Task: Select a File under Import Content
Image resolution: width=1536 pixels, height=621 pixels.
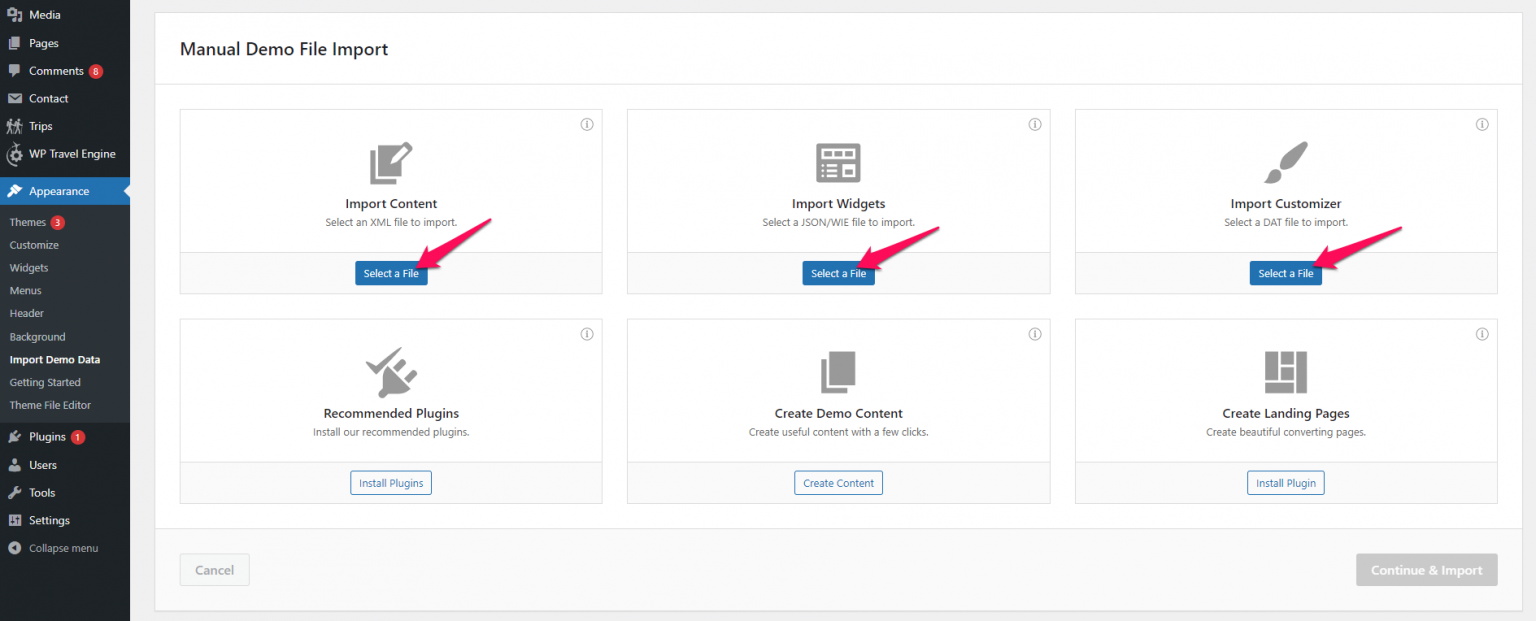Action: 391,272
